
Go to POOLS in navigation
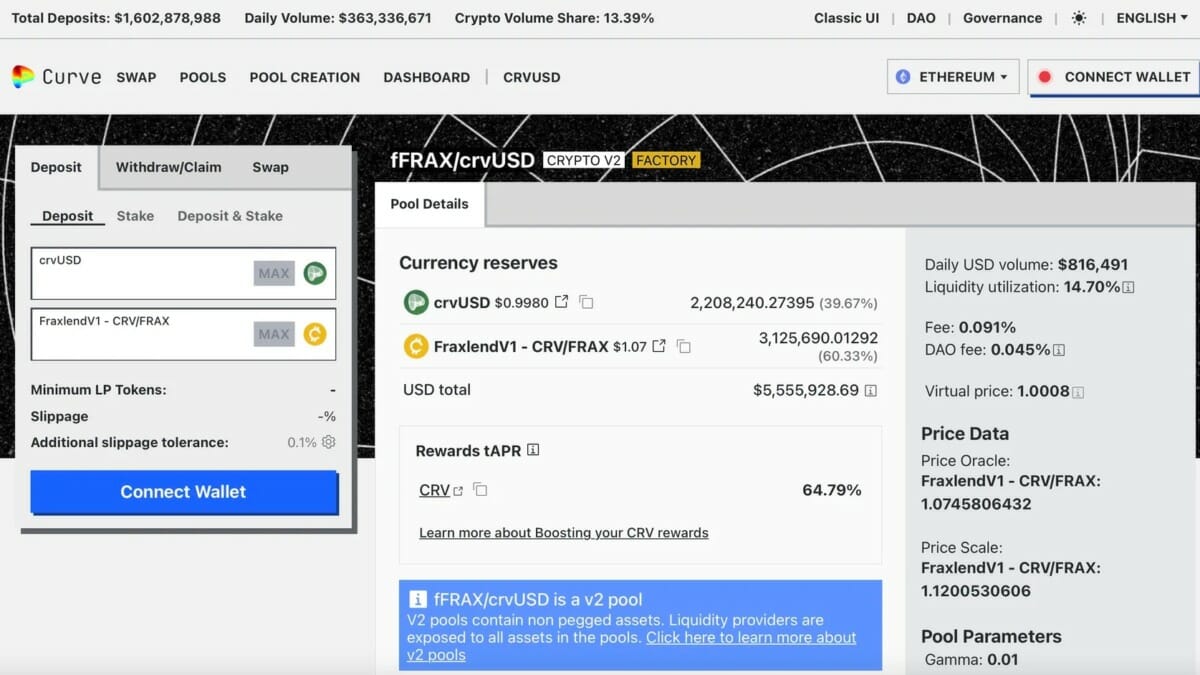tap(203, 77)
